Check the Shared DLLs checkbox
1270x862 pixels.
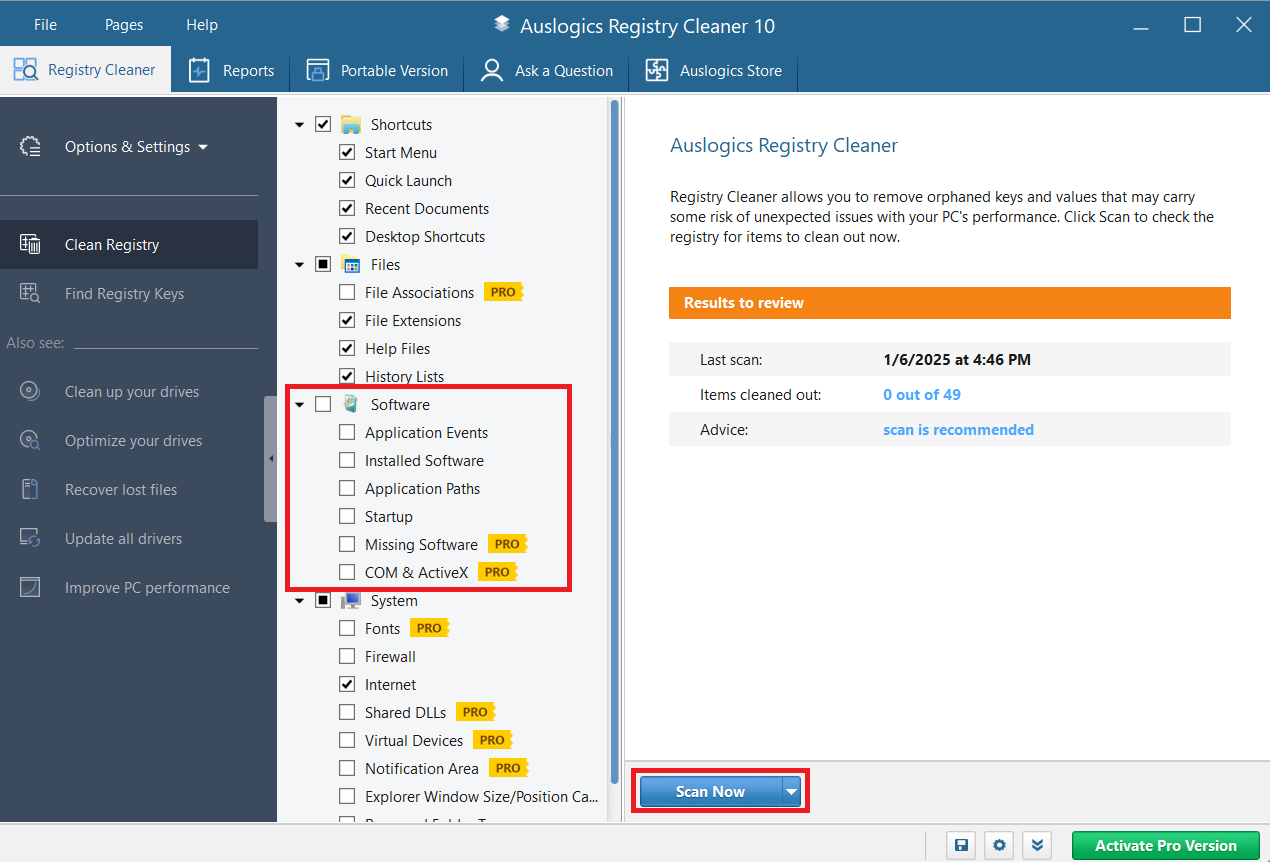tap(347, 713)
